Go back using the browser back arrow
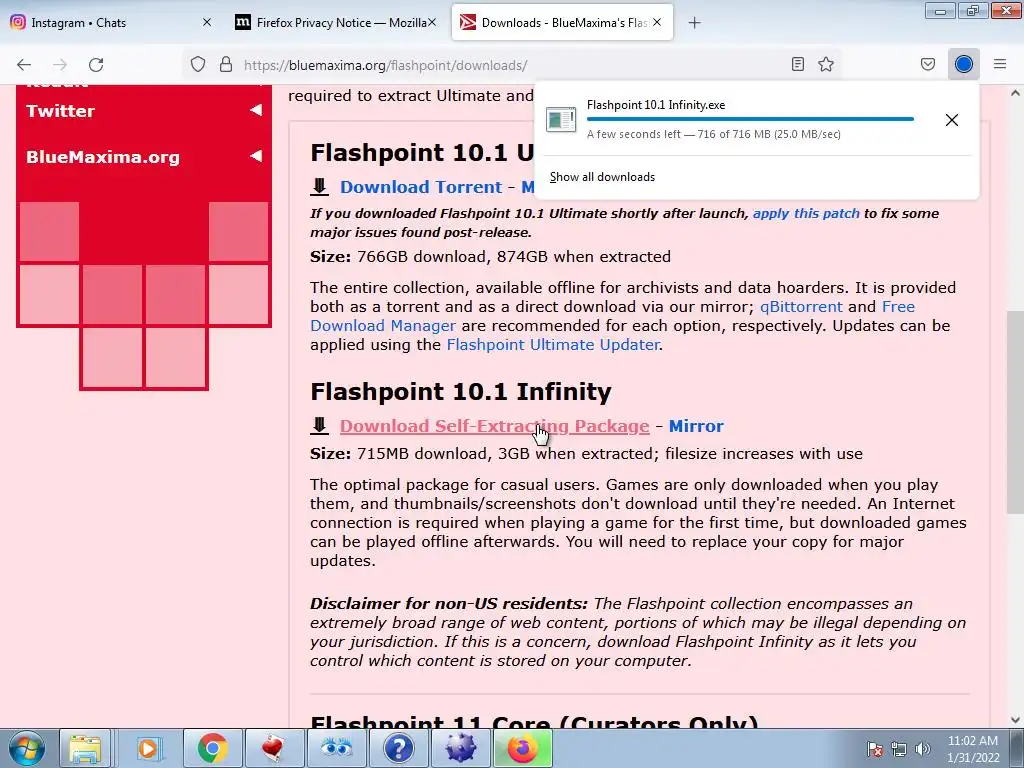 (x=24, y=64)
